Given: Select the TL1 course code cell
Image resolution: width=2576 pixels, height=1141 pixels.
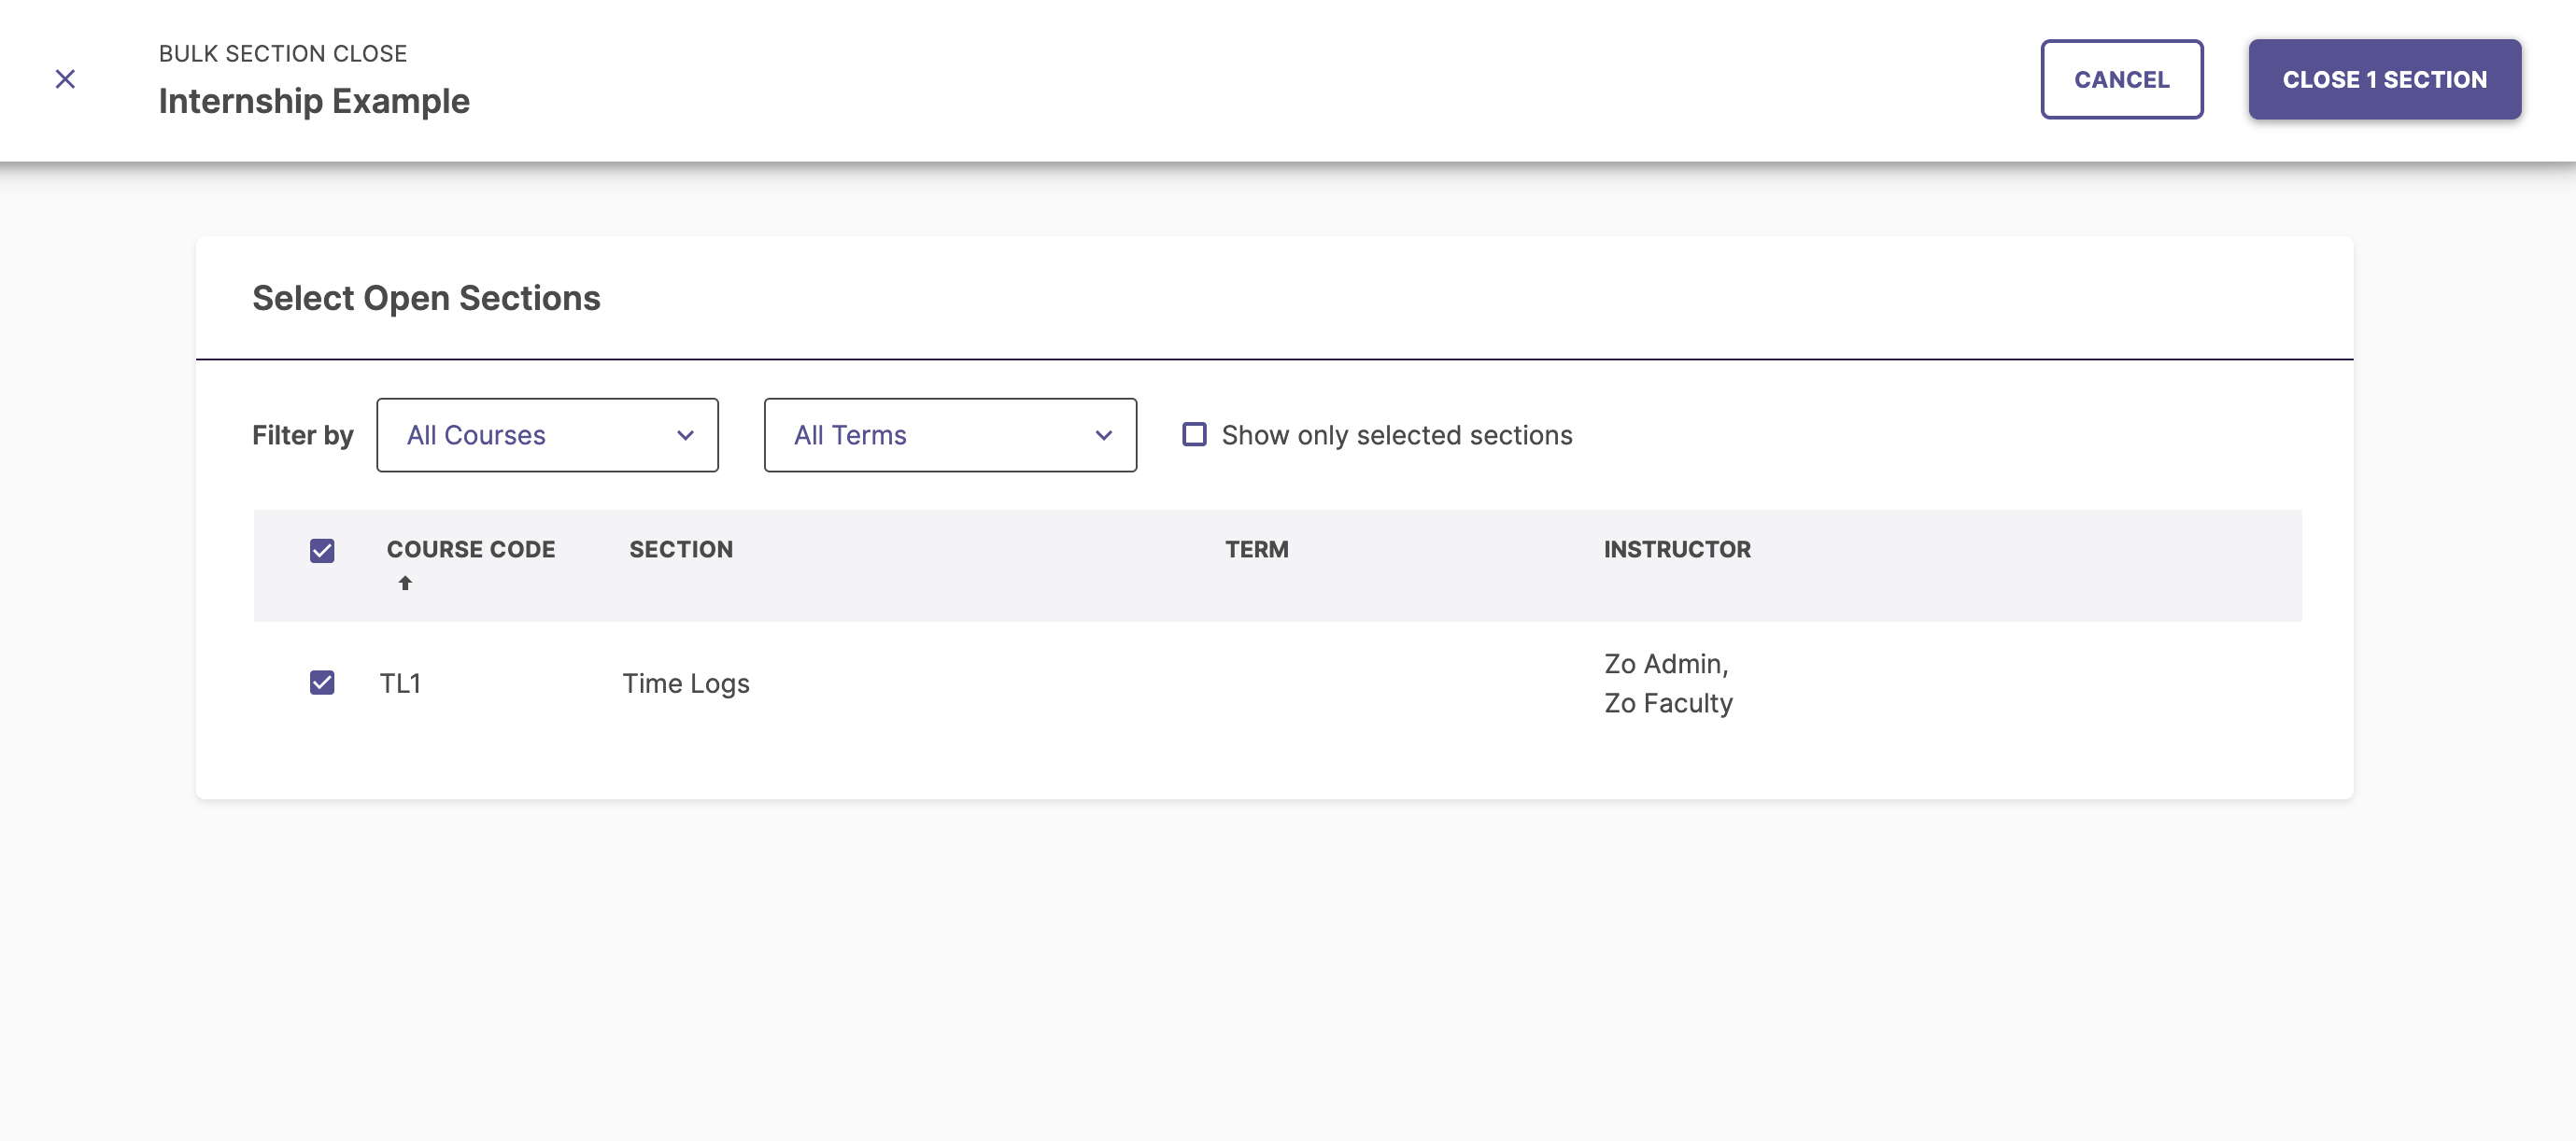Looking at the screenshot, I should pos(400,683).
